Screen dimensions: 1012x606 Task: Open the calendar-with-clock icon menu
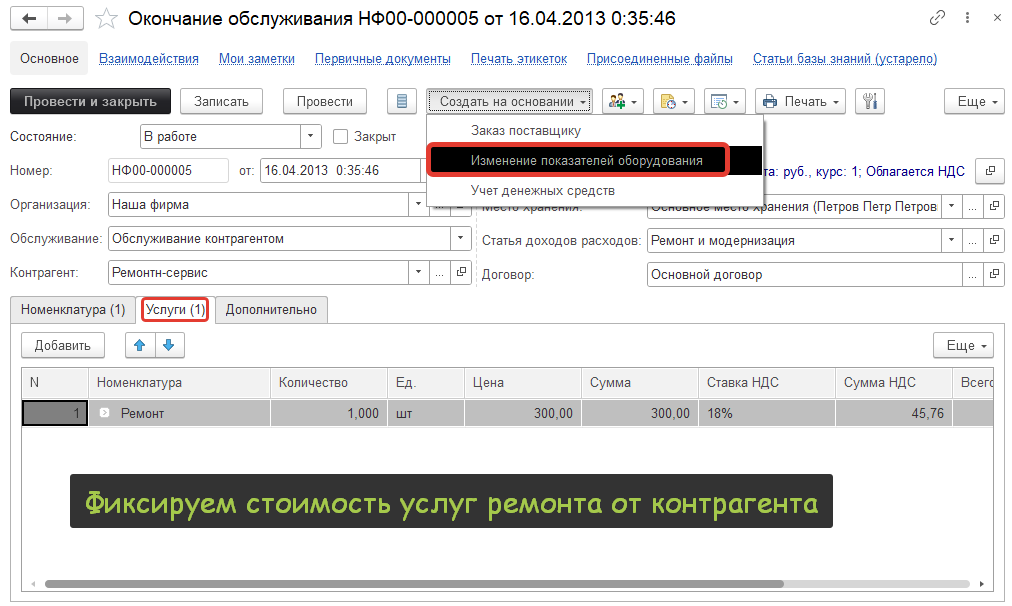724,101
